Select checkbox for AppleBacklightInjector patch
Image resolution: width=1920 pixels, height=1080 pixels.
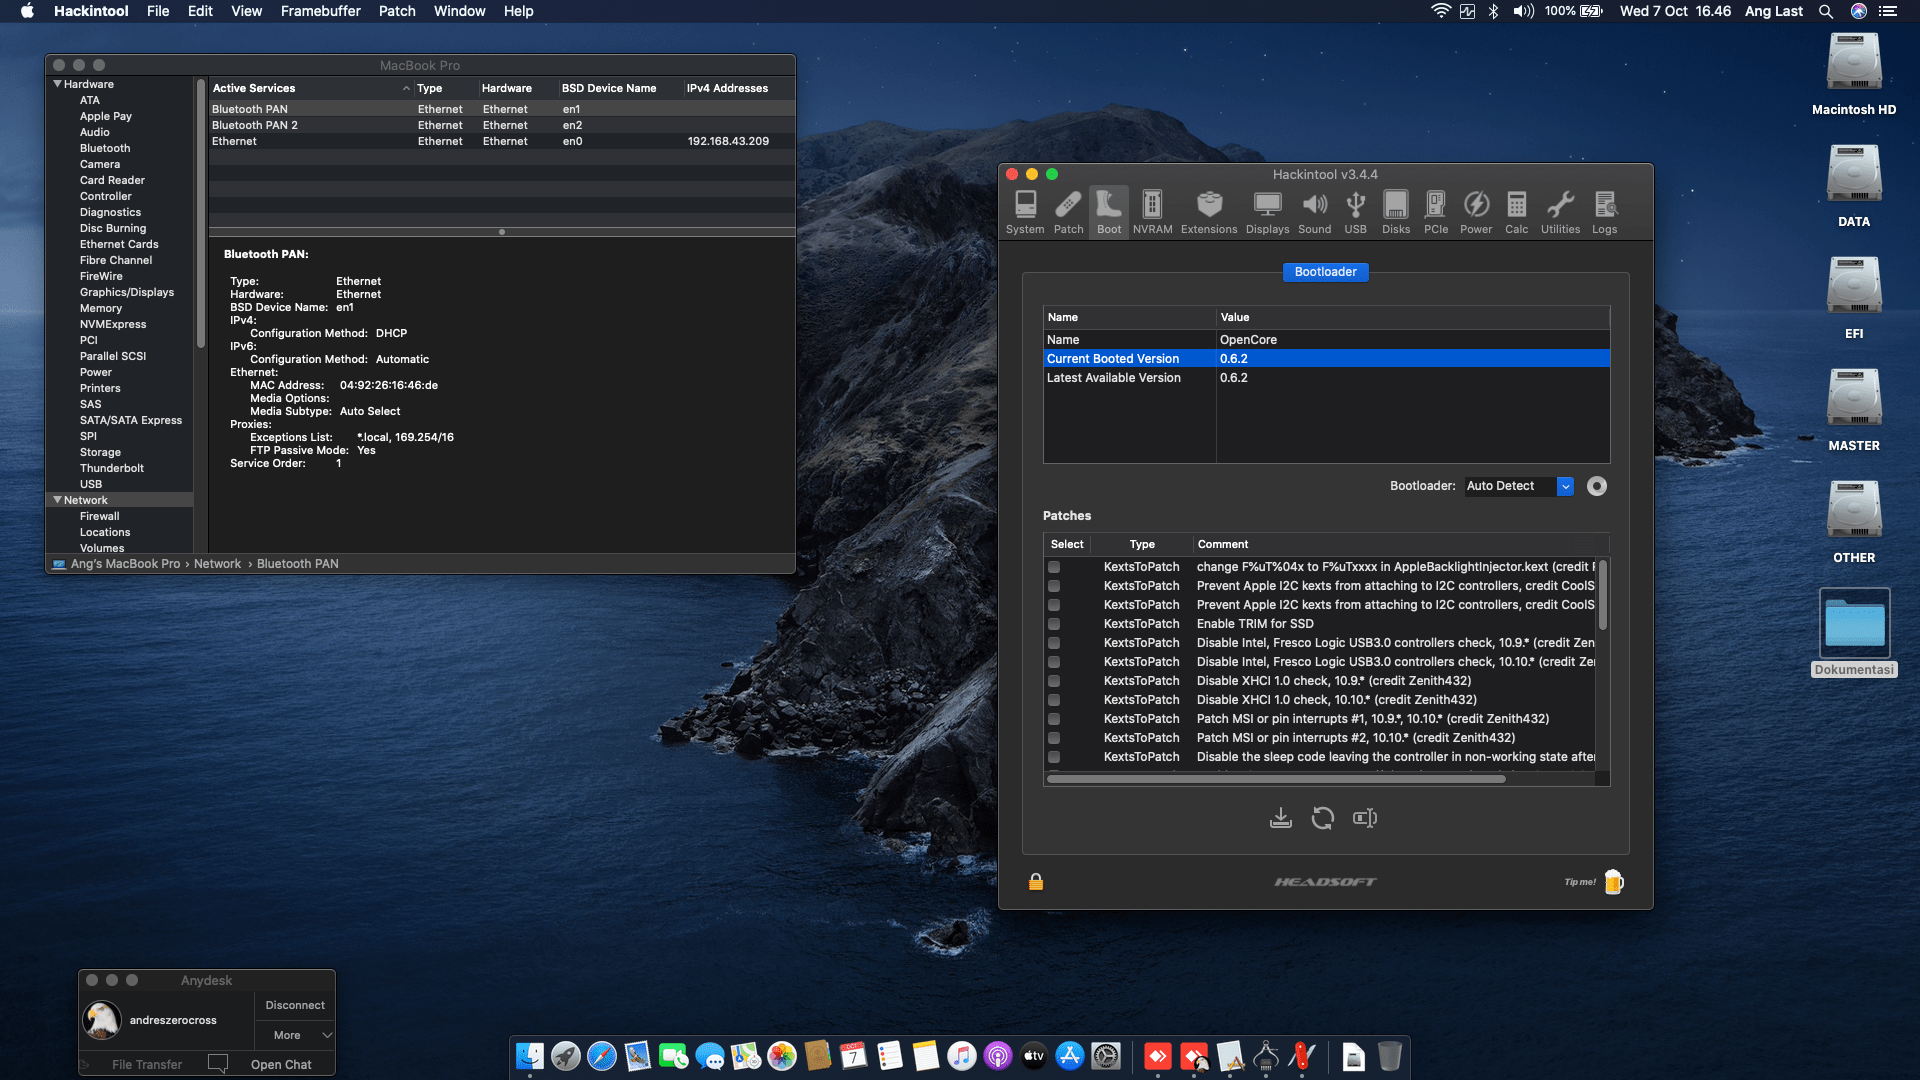1054,567
